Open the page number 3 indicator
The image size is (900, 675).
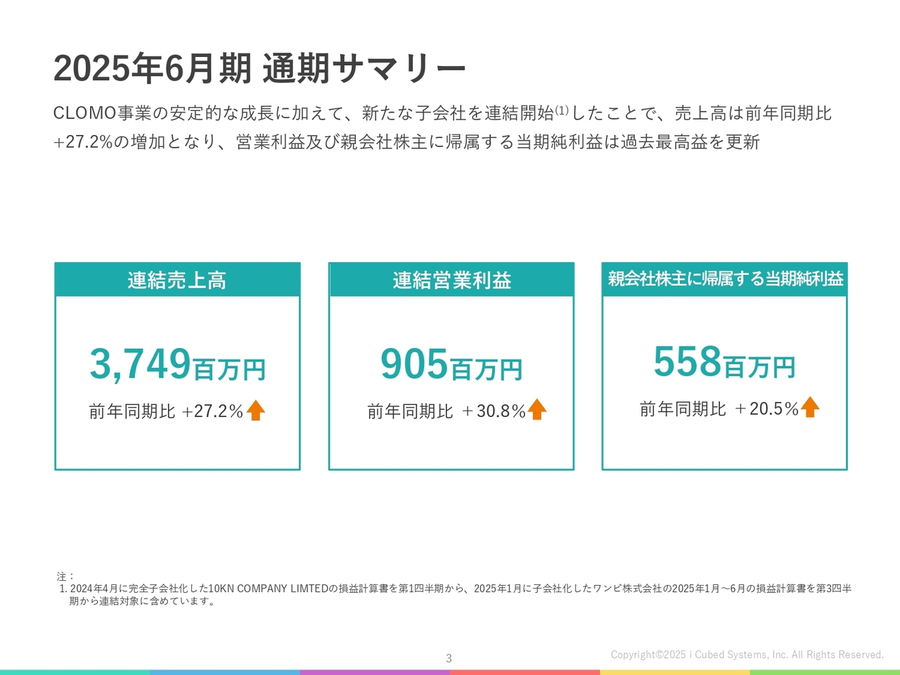[449, 657]
